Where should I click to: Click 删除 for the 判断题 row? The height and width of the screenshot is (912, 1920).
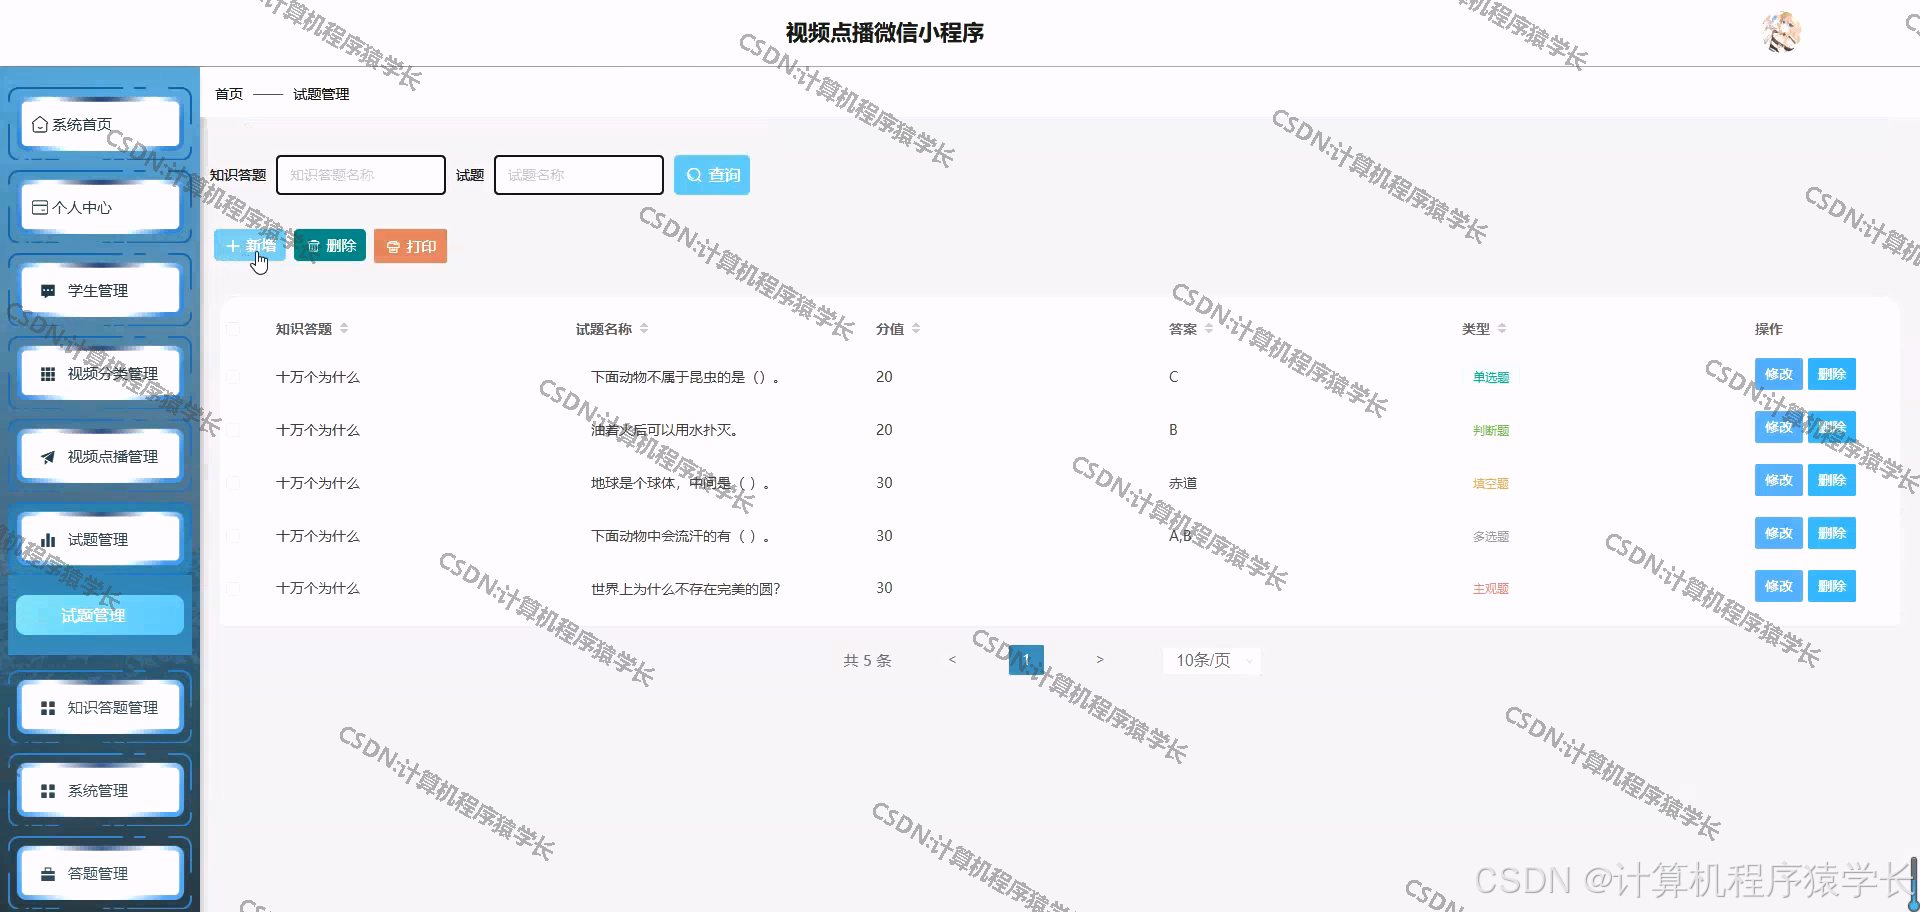click(x=1832, y=427)
